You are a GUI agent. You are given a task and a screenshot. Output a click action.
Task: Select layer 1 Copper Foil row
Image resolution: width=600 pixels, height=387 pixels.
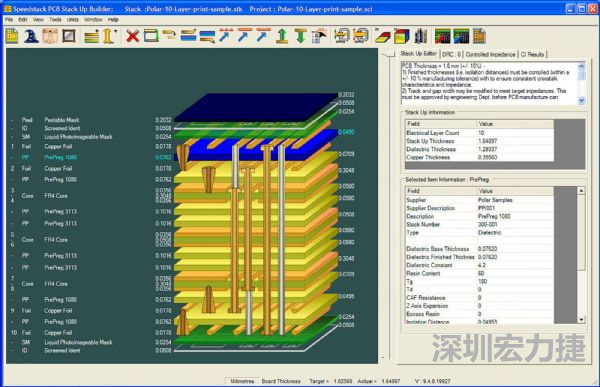pyautogui.click(x=91, y=146)
